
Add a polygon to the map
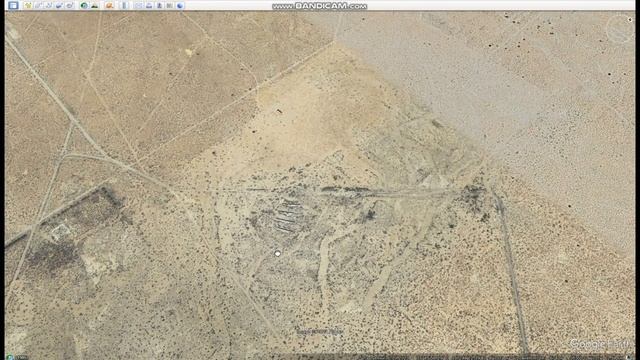click(x=38, y=5)
